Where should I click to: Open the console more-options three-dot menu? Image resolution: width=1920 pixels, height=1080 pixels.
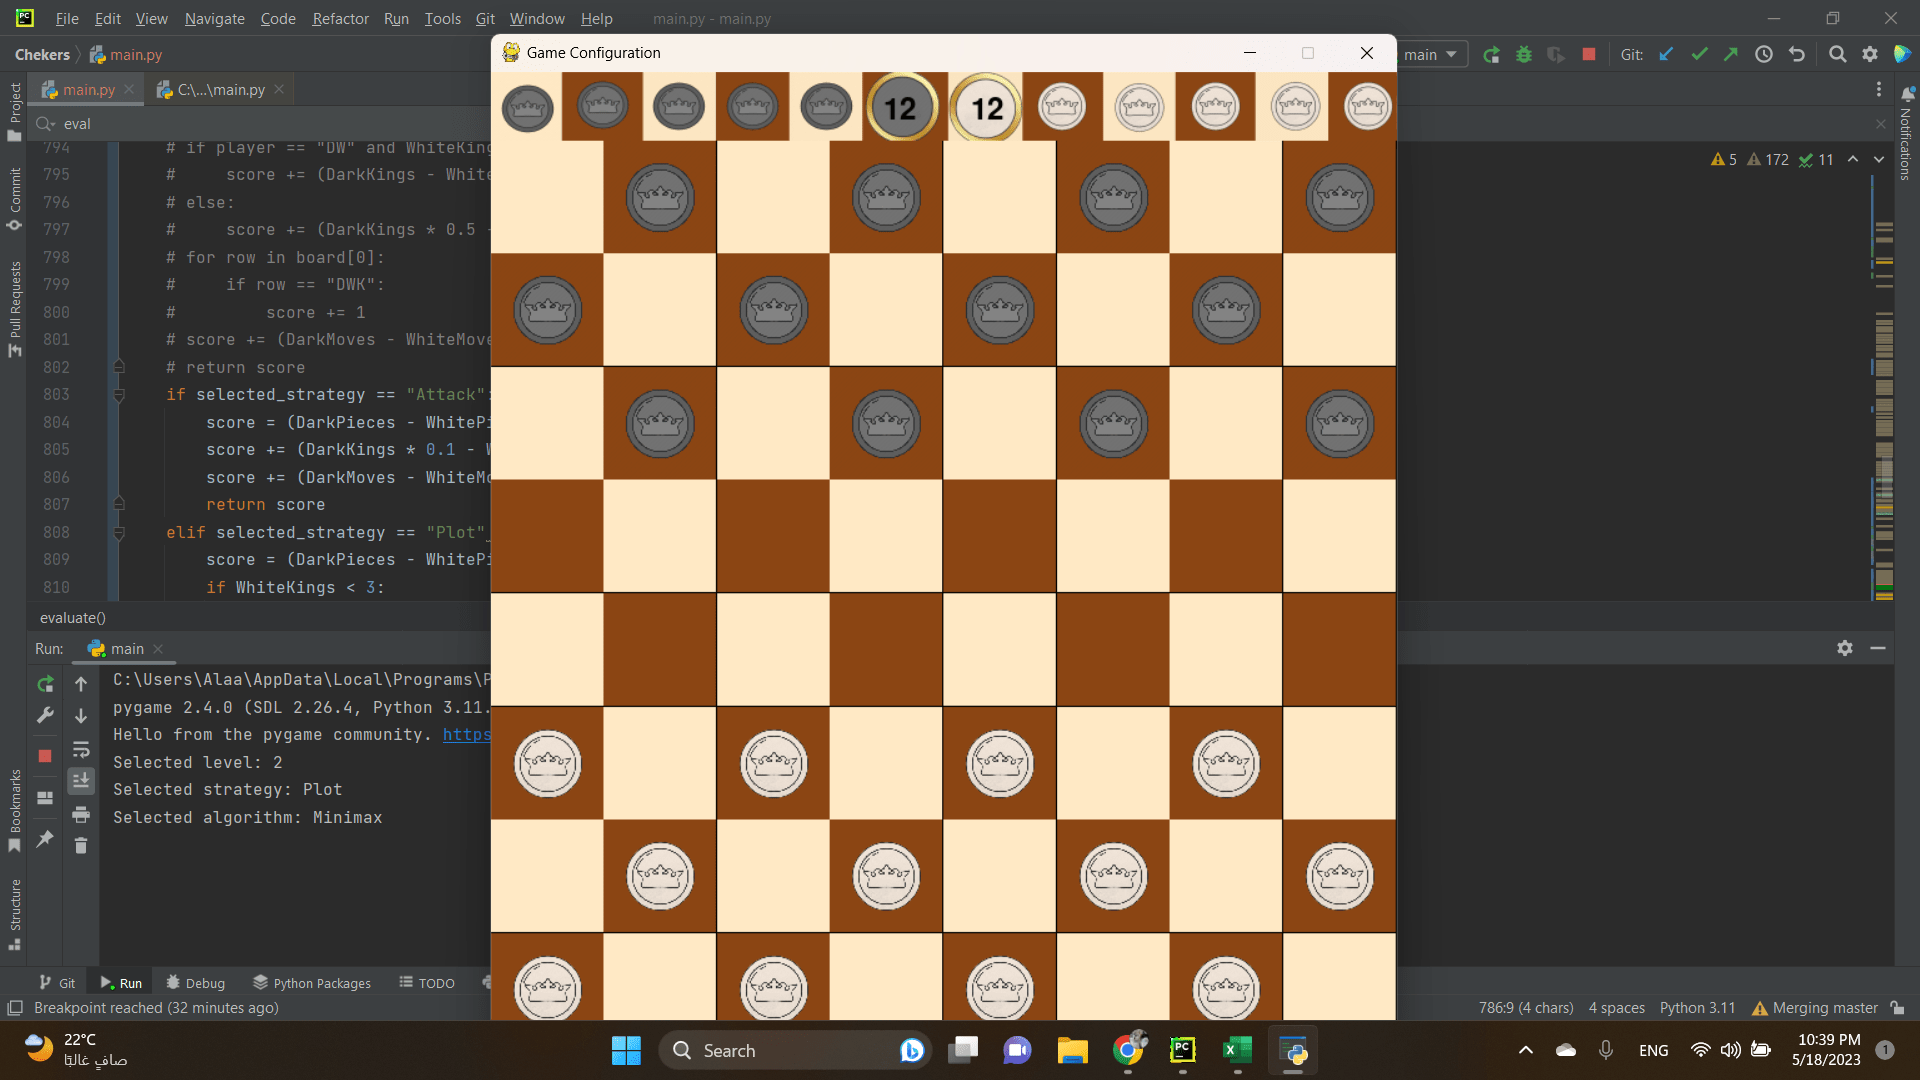(x=1880, y=89)
